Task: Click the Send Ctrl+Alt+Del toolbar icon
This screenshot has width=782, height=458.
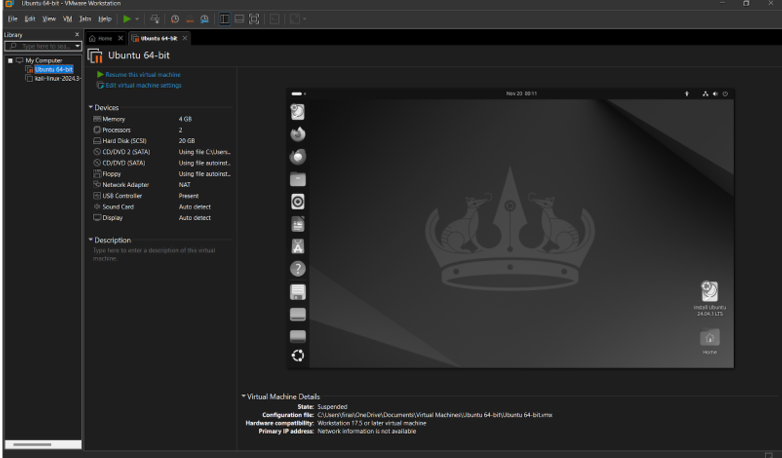Action: (155, 19)
